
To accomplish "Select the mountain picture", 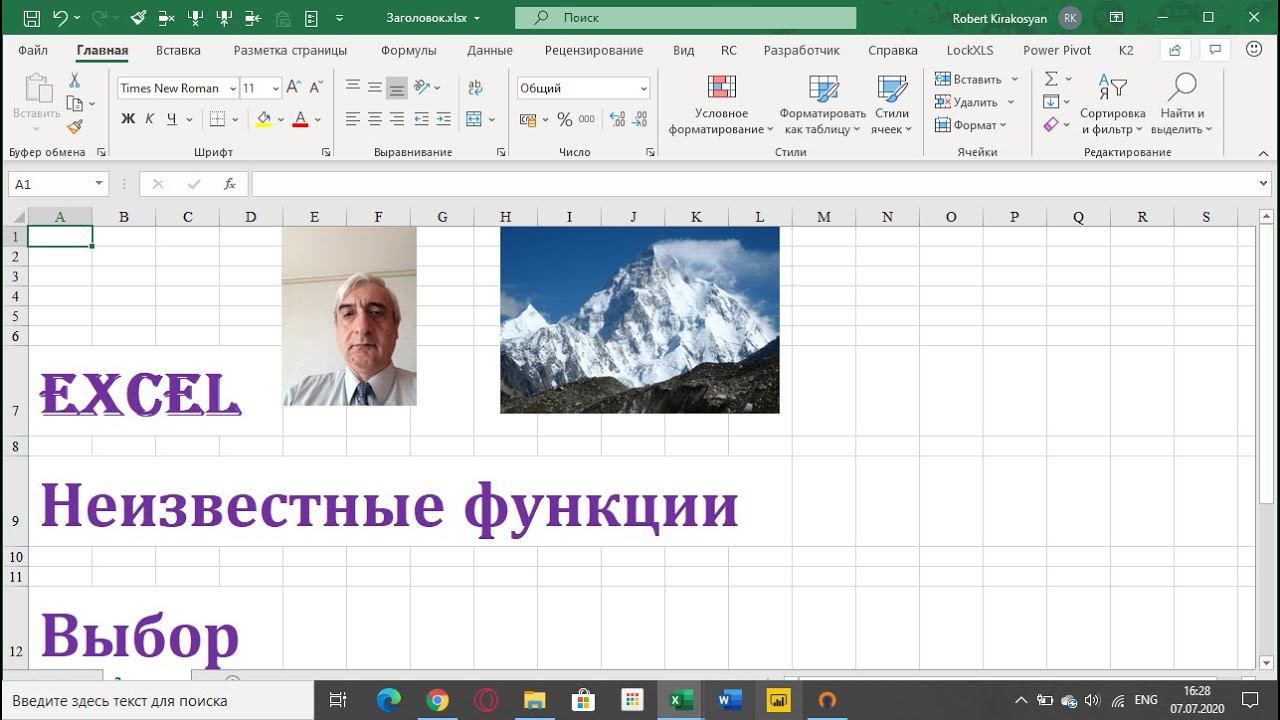I will [x=640, y=320].
